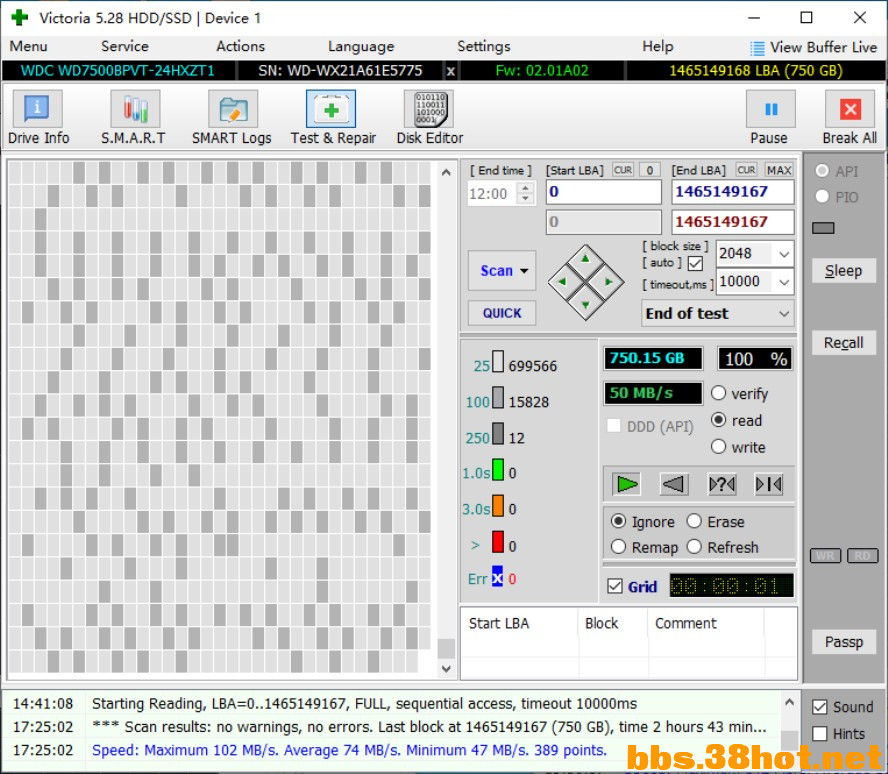
Task: Open the Service menu
Action: [x=125, y=46]
